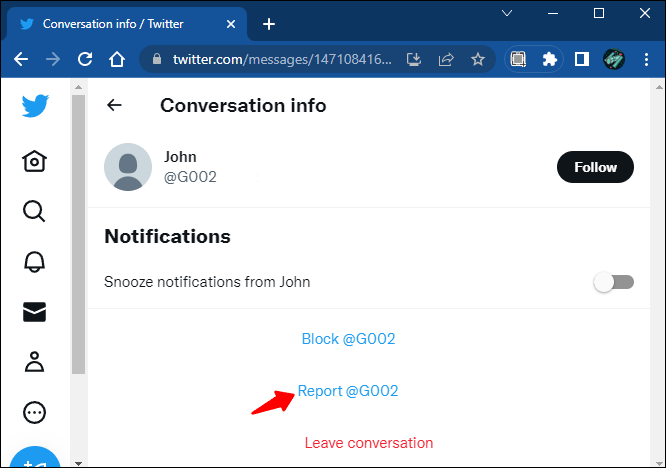Click the blue compose Tweet button
Screen dimensions: 666x468
tap(35, 458)
